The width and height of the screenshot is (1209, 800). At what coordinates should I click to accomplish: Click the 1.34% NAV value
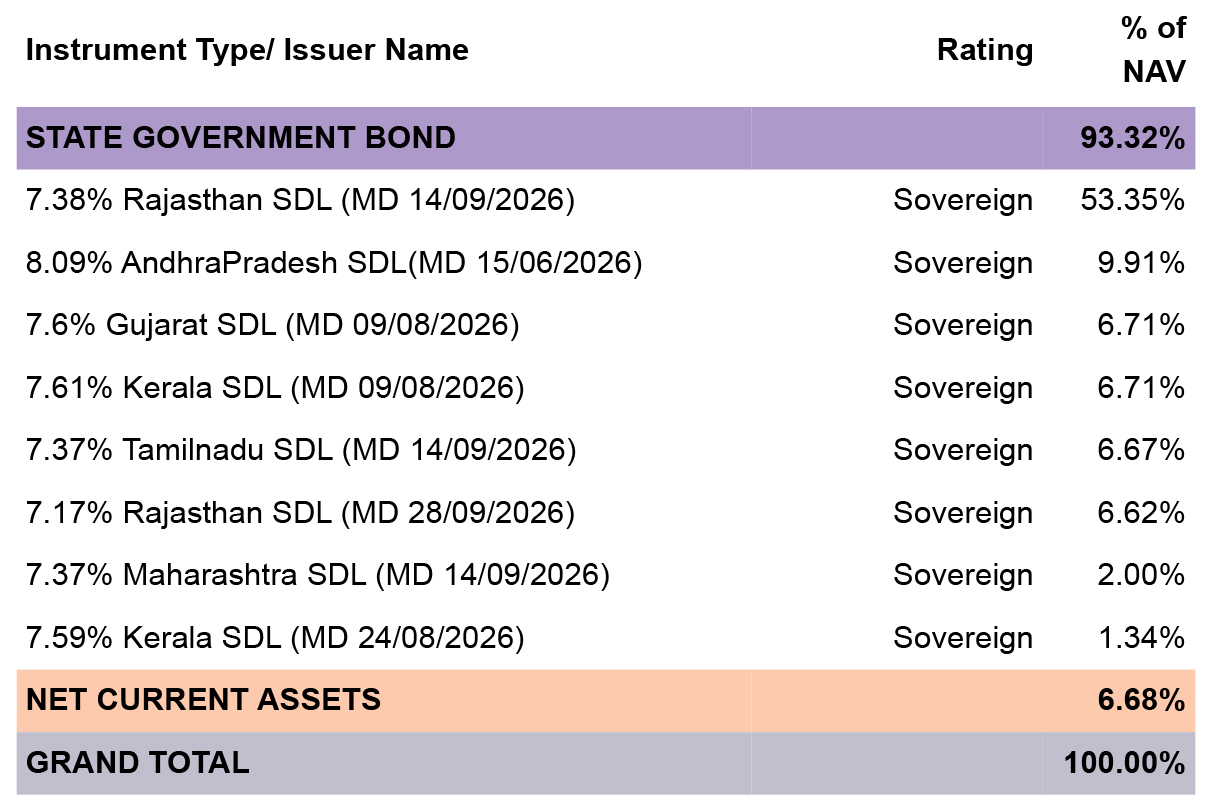pos(1140,637)
